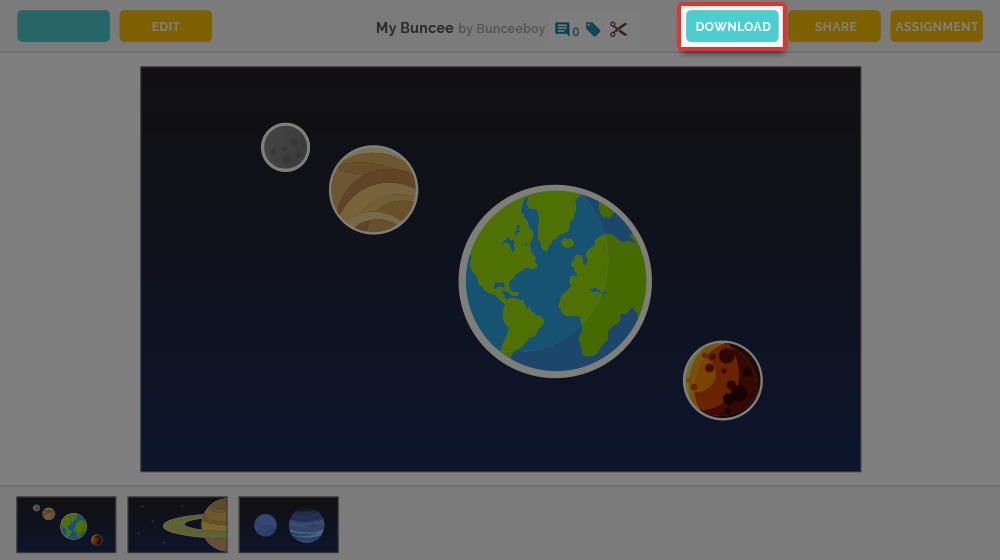The image size is (1000, 560).
Task: Click the ASSIGNMENT button
Action: coord(936,27)
